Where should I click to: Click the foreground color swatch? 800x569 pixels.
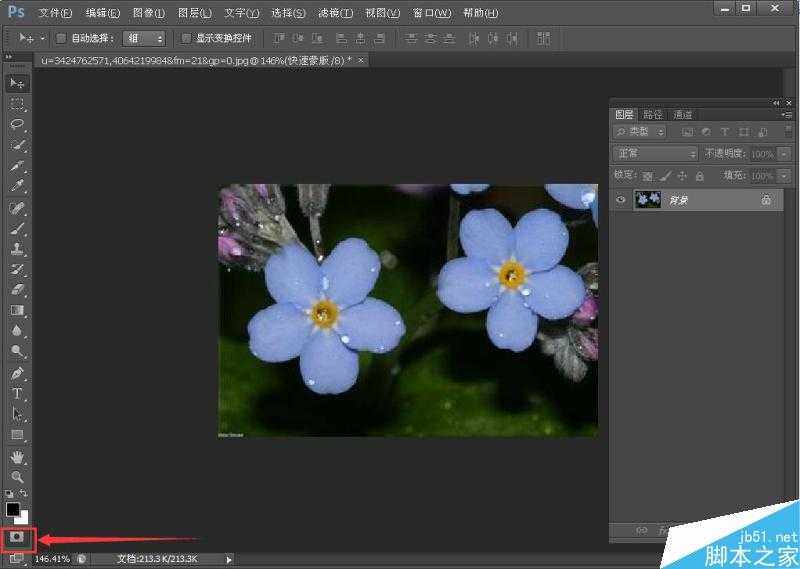tap(13, 509)
